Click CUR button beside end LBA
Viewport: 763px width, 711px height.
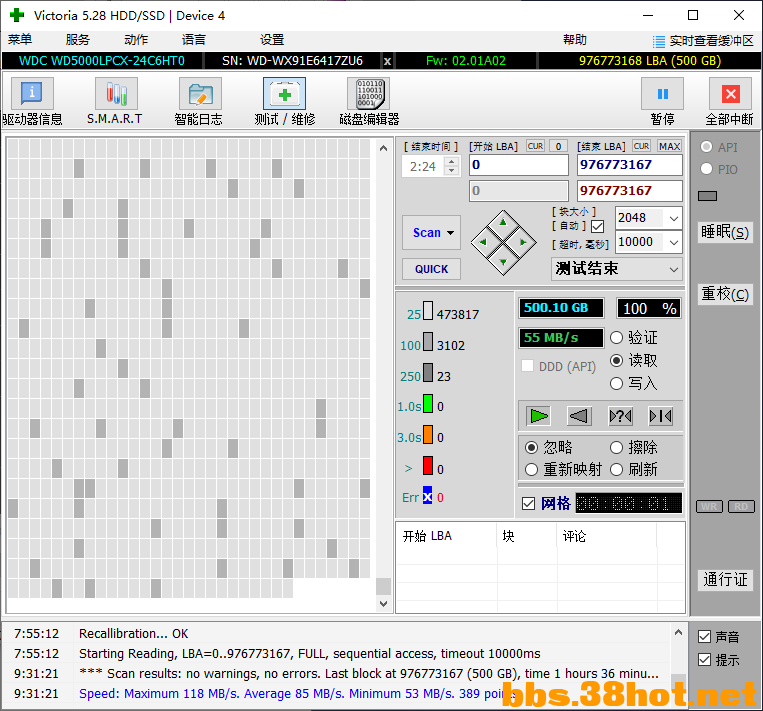click(x=641, y=146)
